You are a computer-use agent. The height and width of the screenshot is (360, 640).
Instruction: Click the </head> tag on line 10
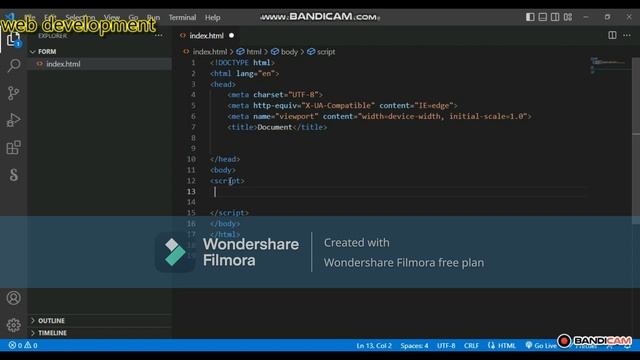225,159
